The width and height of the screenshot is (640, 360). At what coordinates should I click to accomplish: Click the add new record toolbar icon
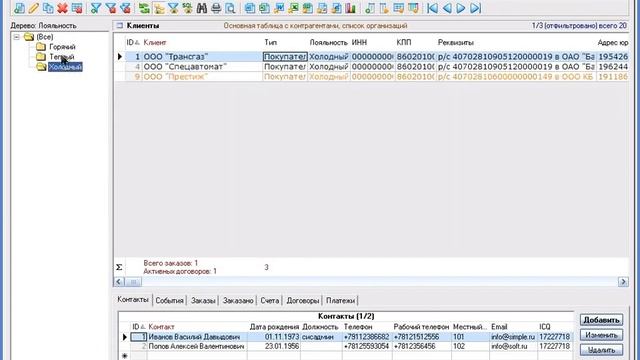coord(19,7)
